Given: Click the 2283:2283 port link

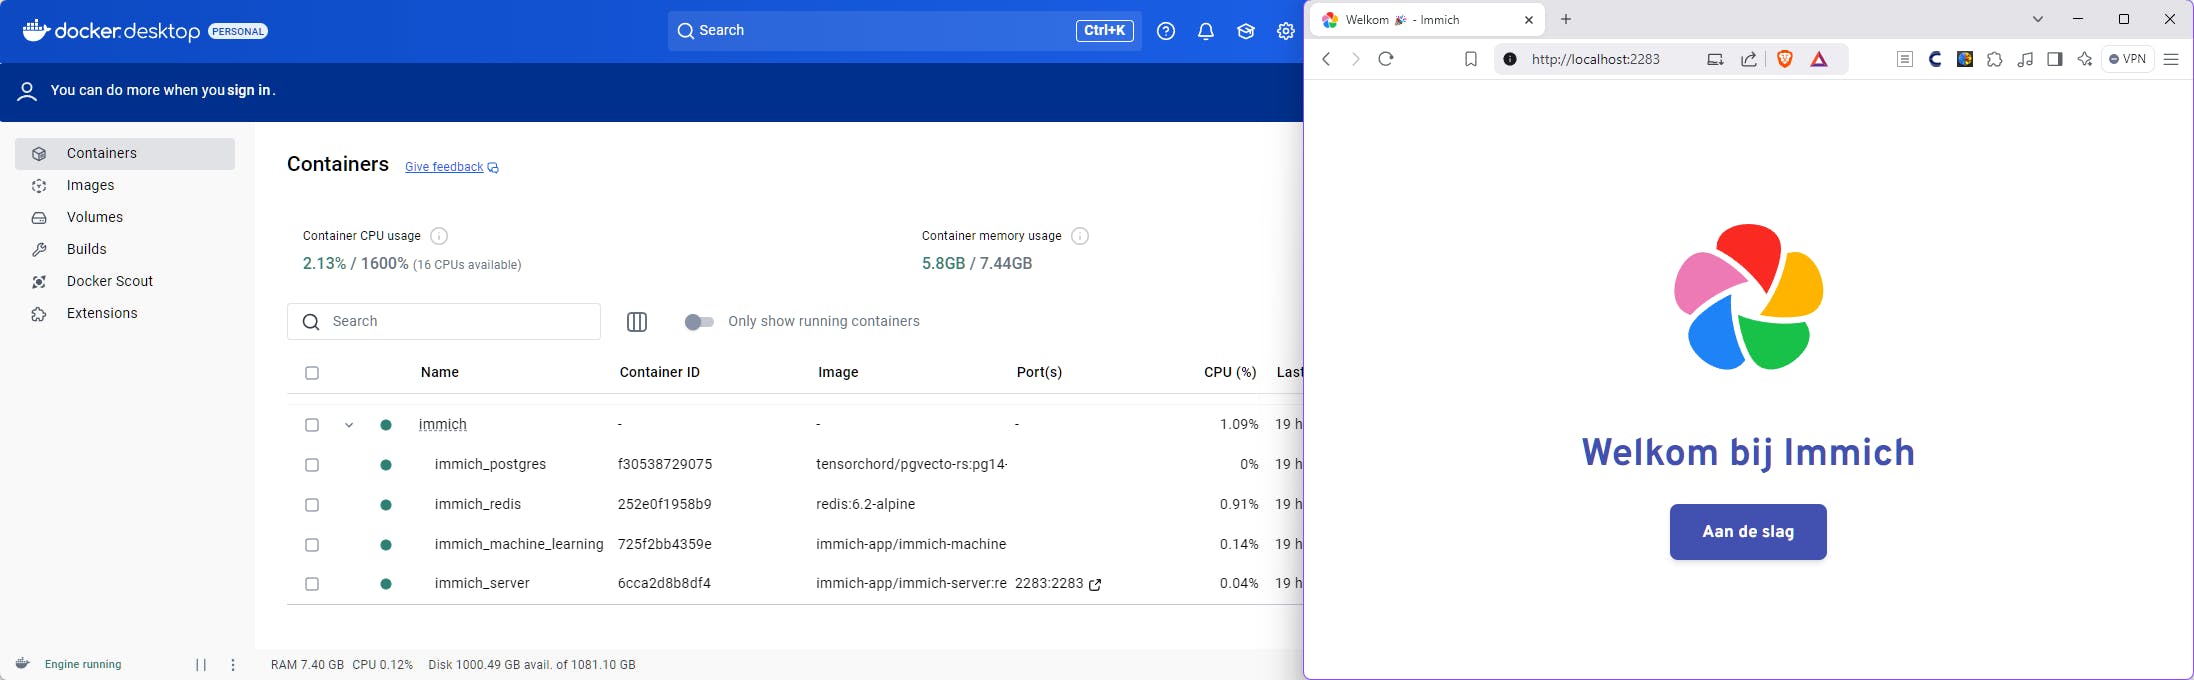Looking at the screenshot, I should (x=1049, y=584).
